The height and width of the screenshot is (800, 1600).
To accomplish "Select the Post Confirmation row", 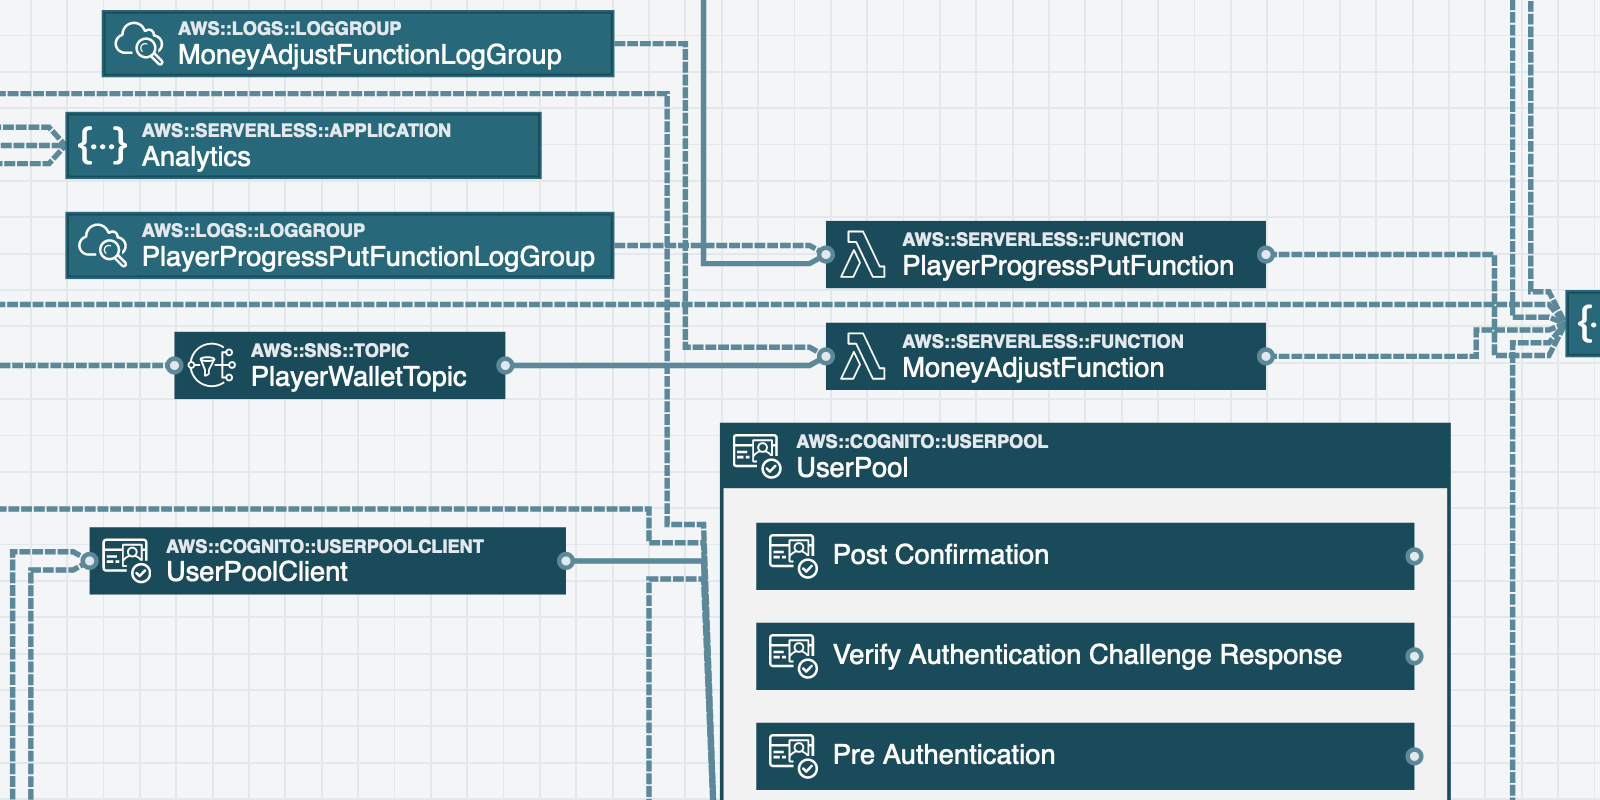I will (1085, 556).
